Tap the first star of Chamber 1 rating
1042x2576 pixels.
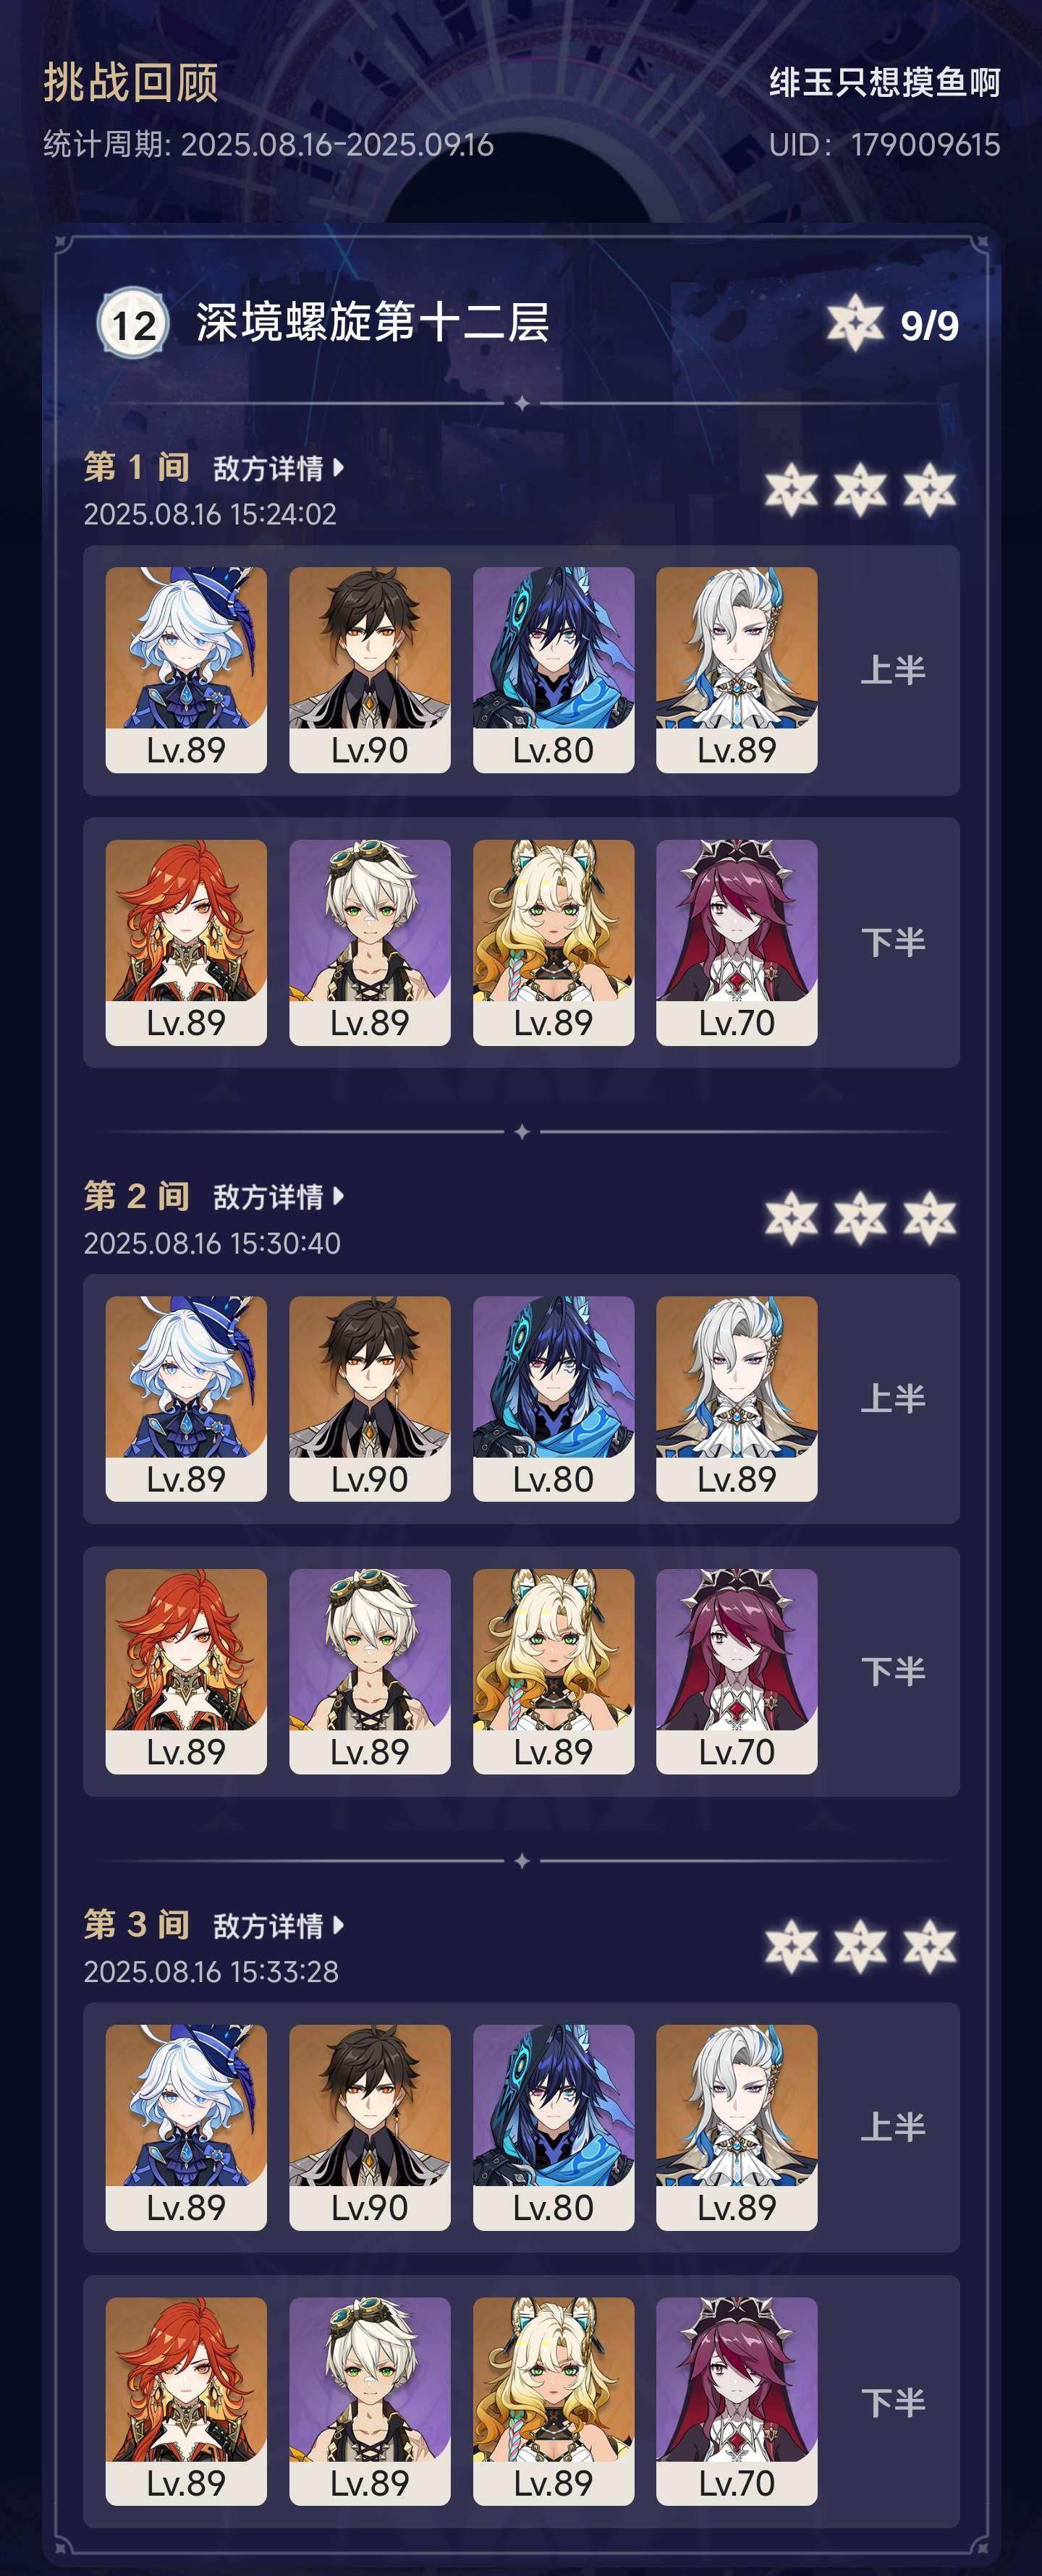click(791, 490)
